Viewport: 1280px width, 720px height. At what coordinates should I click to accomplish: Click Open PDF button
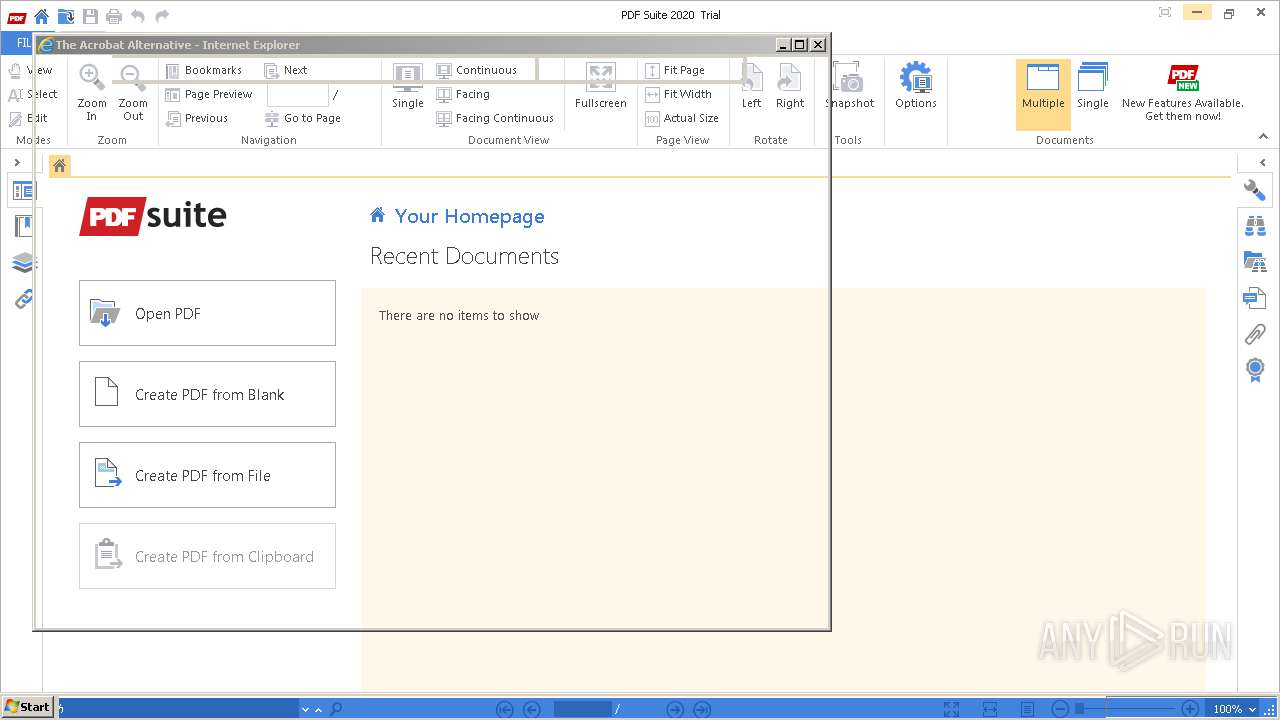(207, 313)
